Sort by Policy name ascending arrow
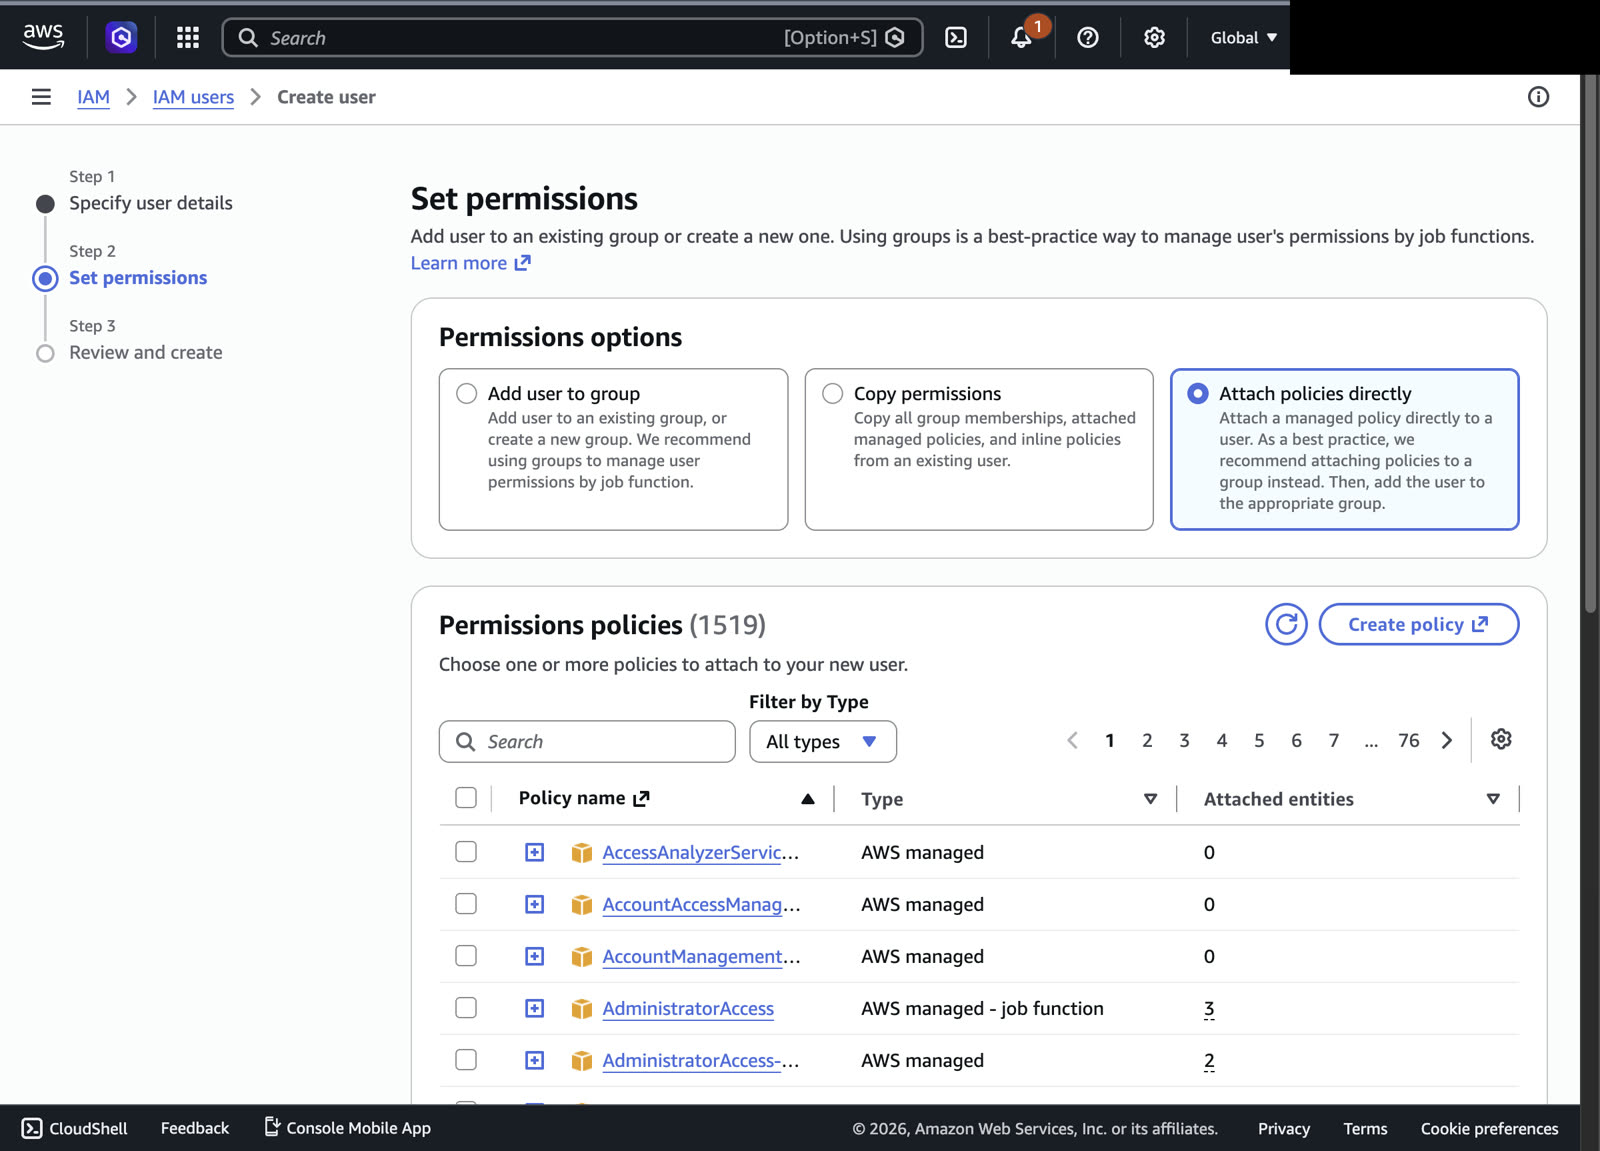1600x1151 pixels. 808,798
